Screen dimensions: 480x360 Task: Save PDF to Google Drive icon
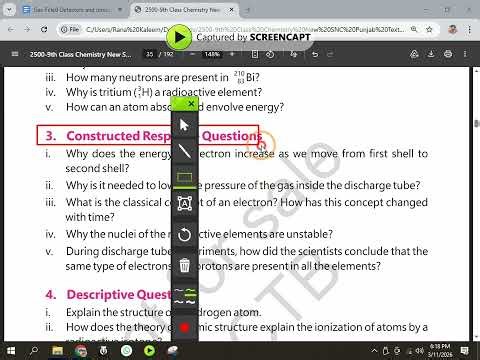point(414,54)
